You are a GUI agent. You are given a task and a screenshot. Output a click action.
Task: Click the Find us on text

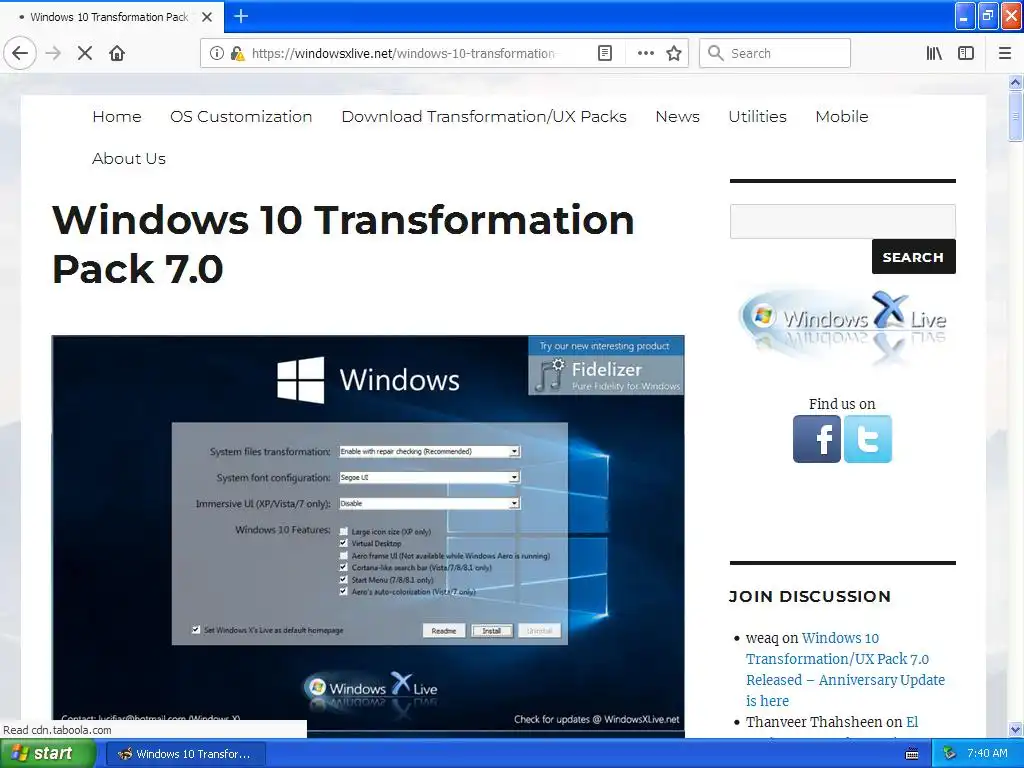tap(842, 404)
